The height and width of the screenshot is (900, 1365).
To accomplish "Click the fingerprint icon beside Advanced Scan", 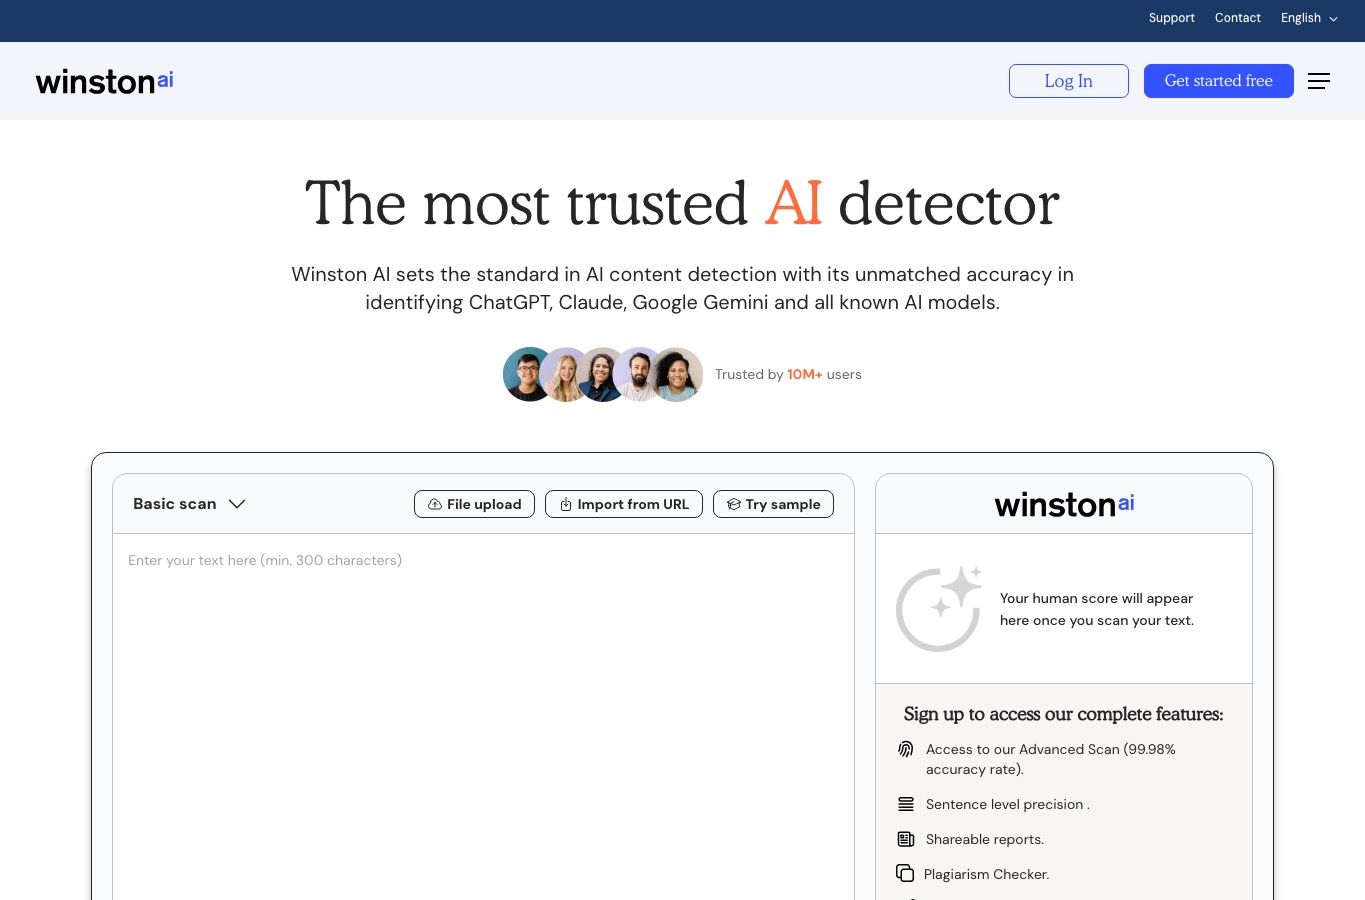I will [x=906, y=749].
